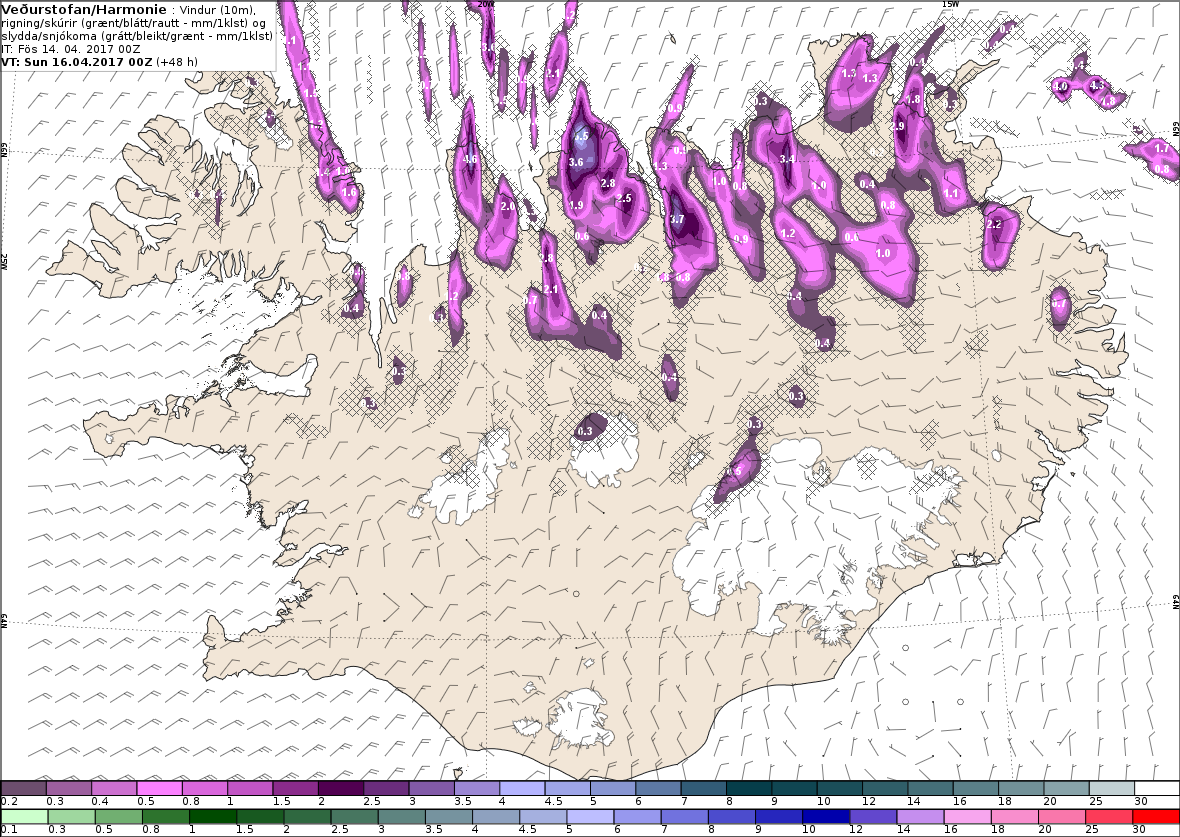
Task: Click the '3.4' precipitation label on the map
Action: pyautogui.click(x=787, y=160)
